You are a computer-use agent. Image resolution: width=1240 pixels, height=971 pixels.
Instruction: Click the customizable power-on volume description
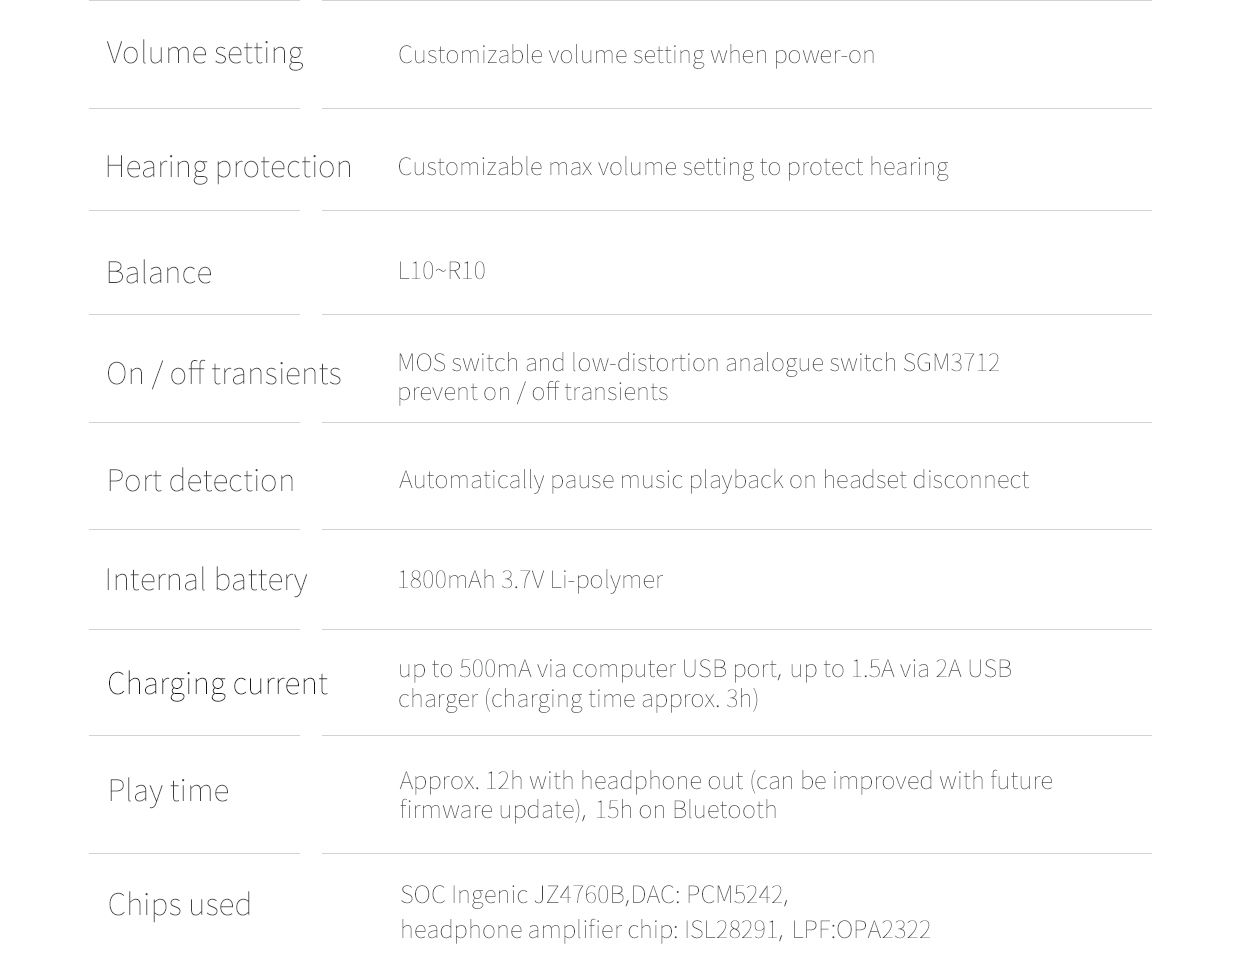636,54
